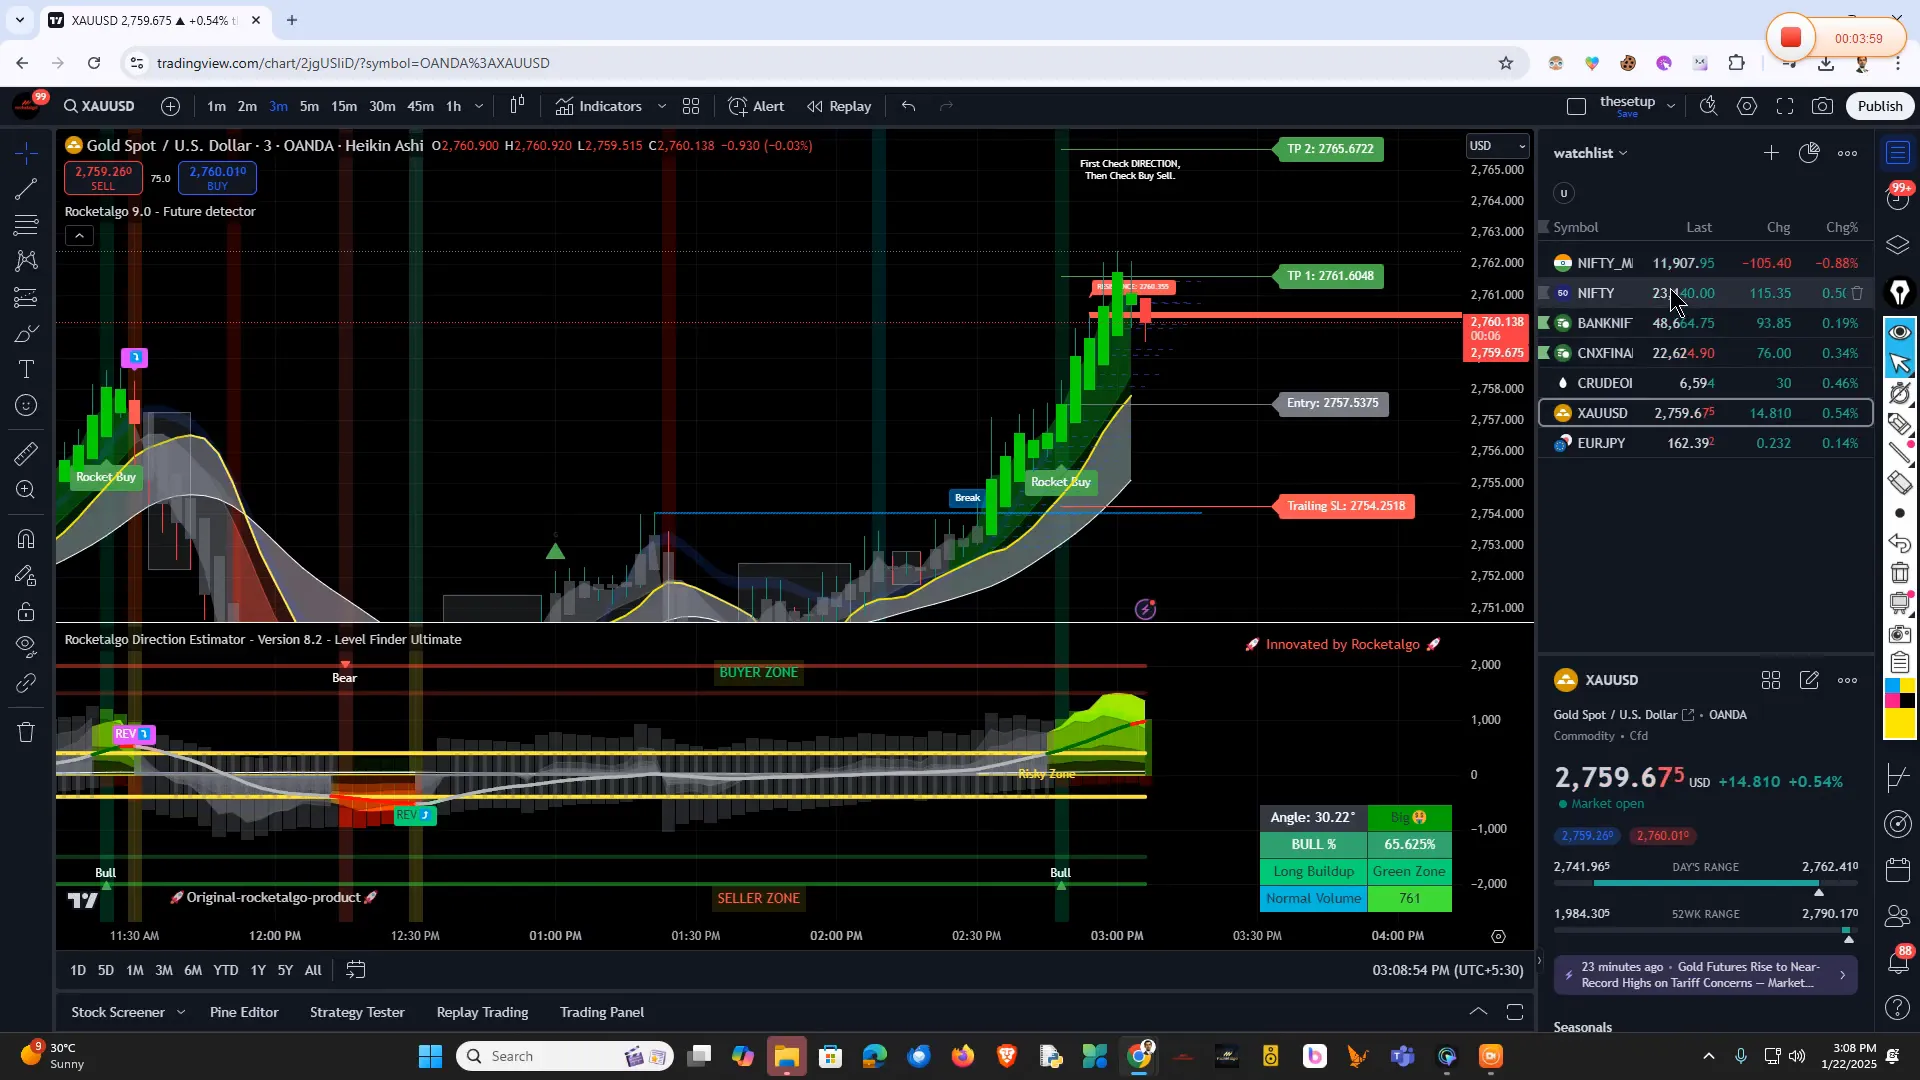Open the USD currency dropdown
The height and width of the screenshot is (1080, 1920).
1497,146
